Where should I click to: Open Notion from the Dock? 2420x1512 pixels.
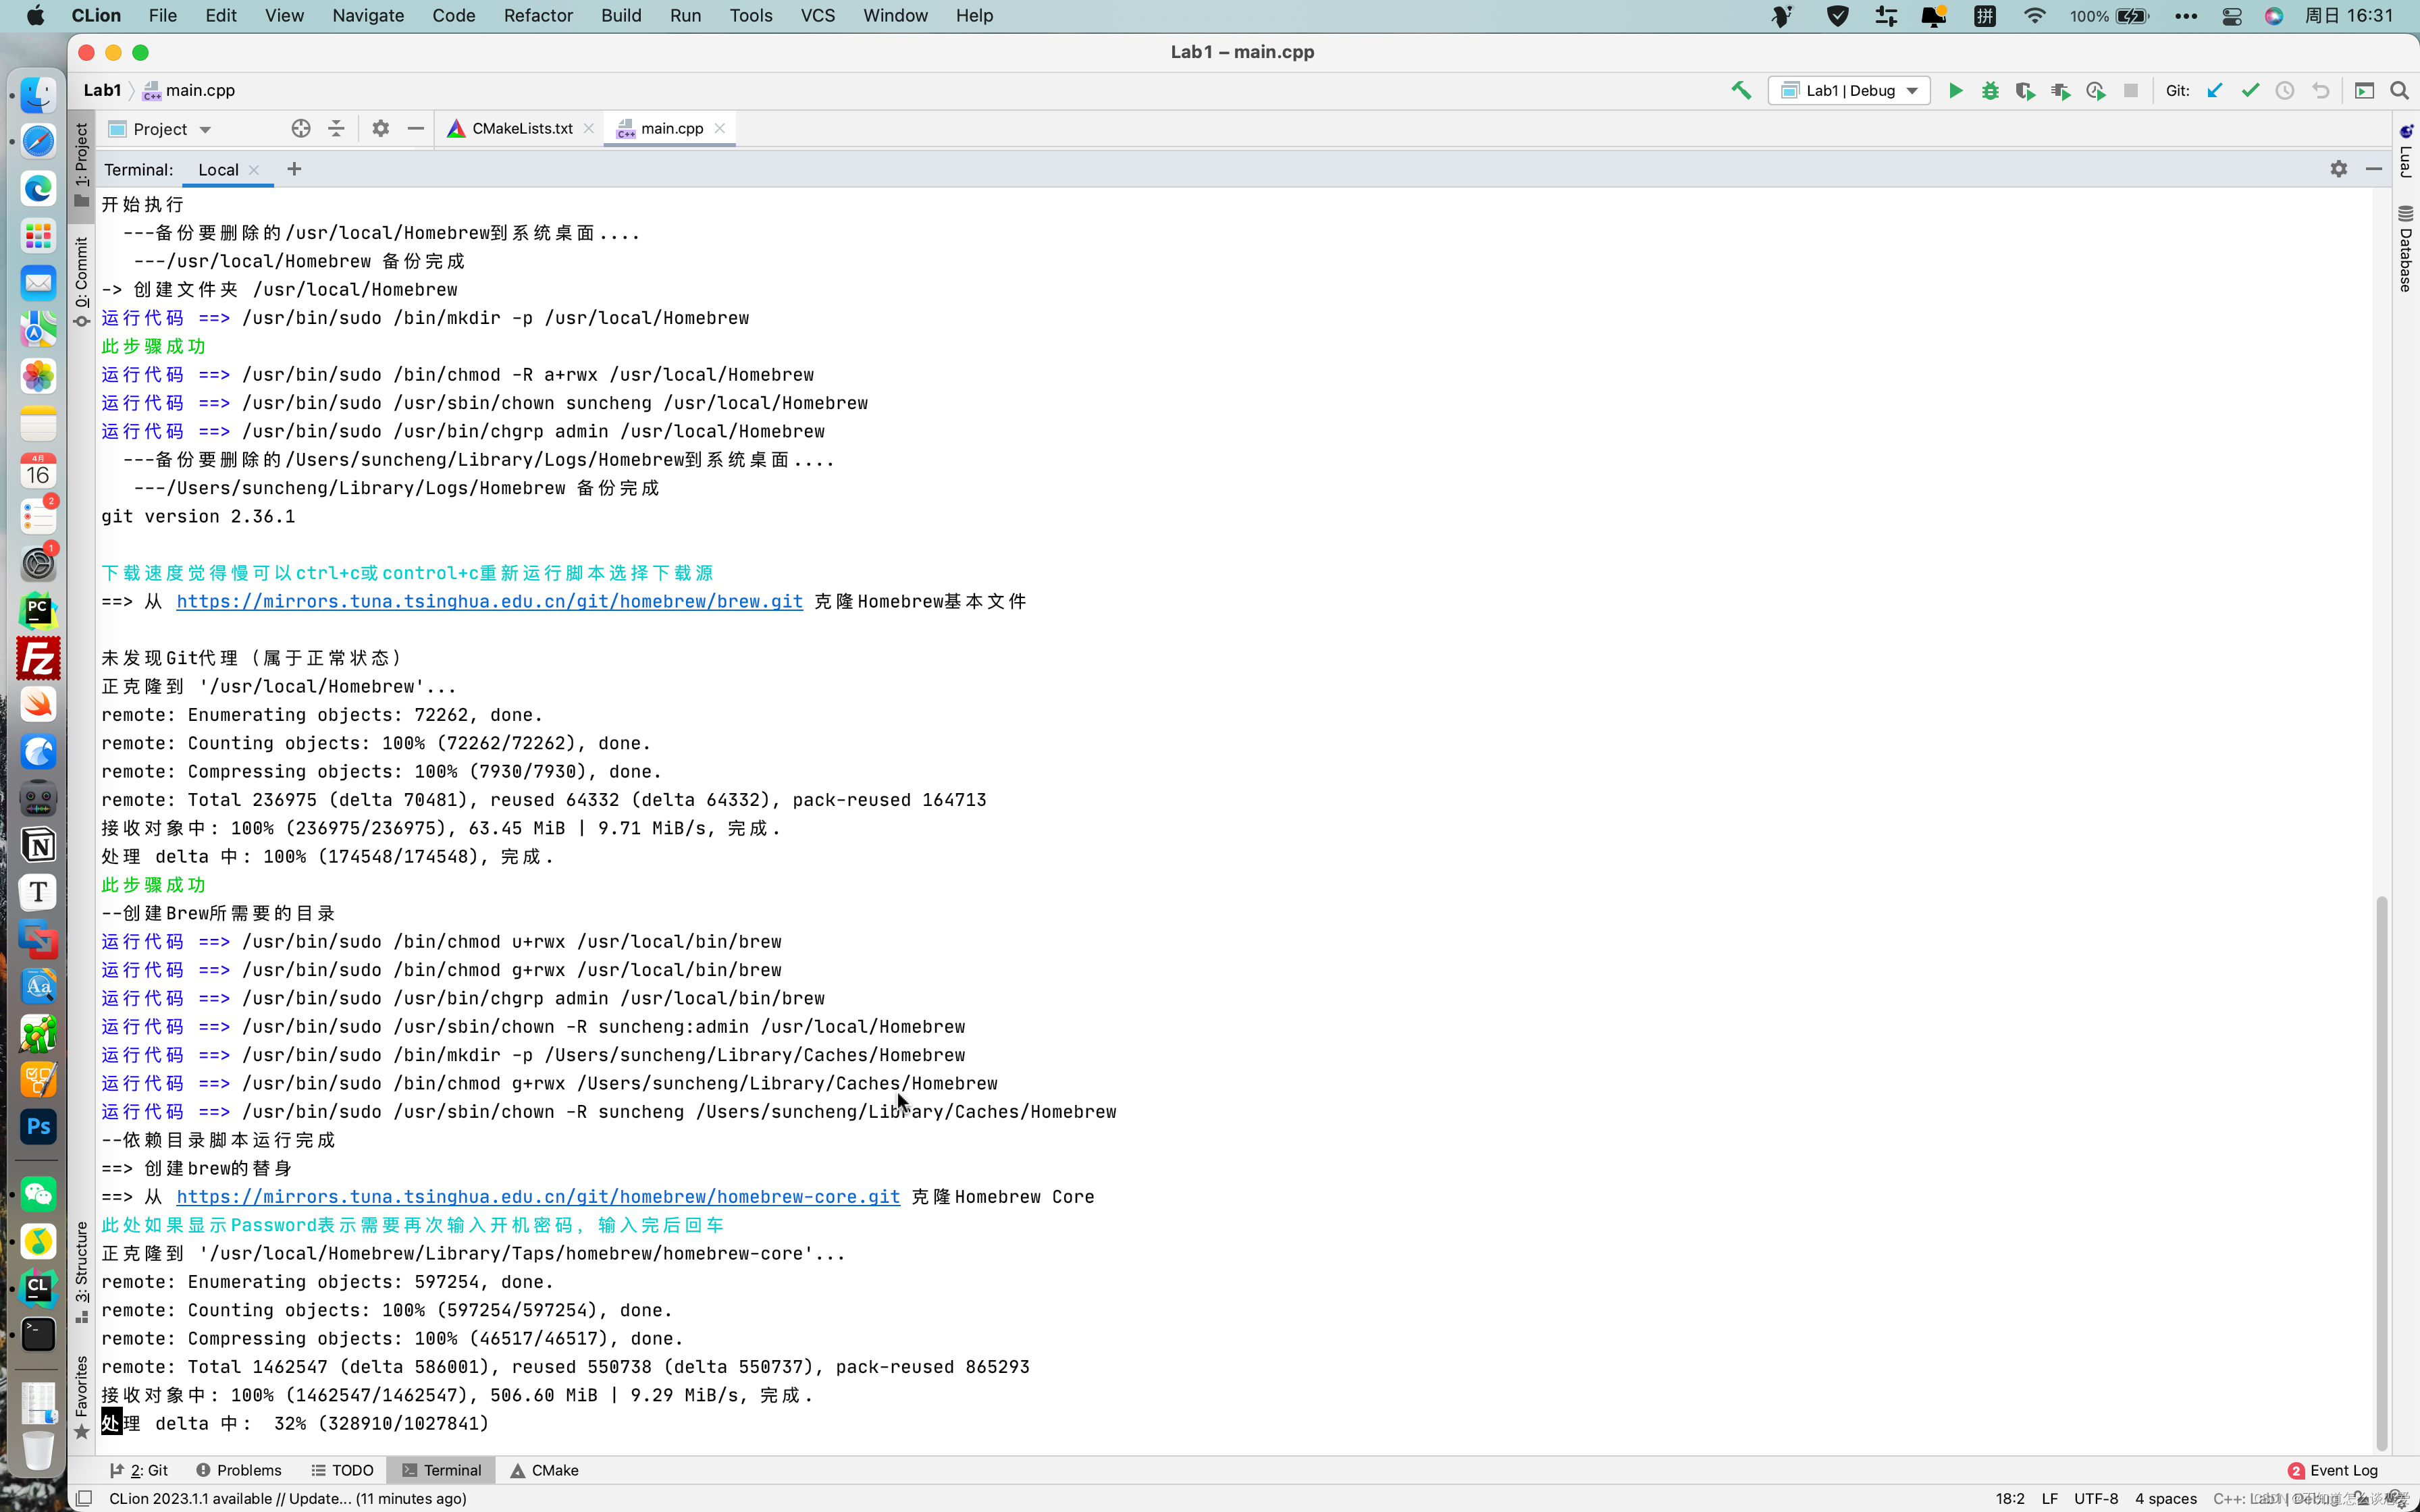point(39,846)
